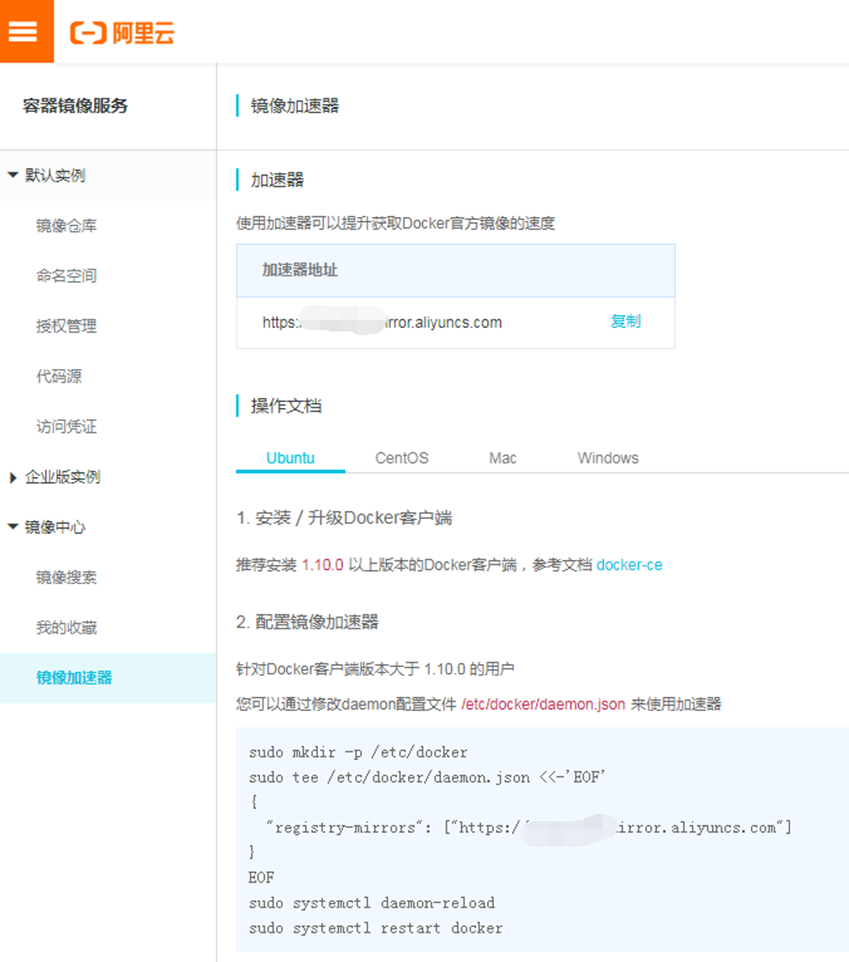Click heading 2. 配置镜像加速器
This screenshot has width=849, height=962.
click(x=307, y=622)
